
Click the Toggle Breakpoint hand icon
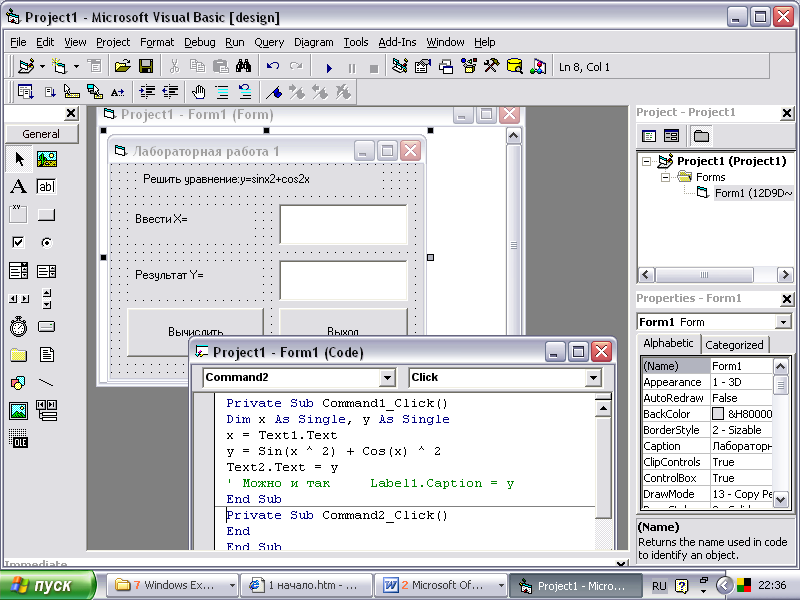click(198, 92)
